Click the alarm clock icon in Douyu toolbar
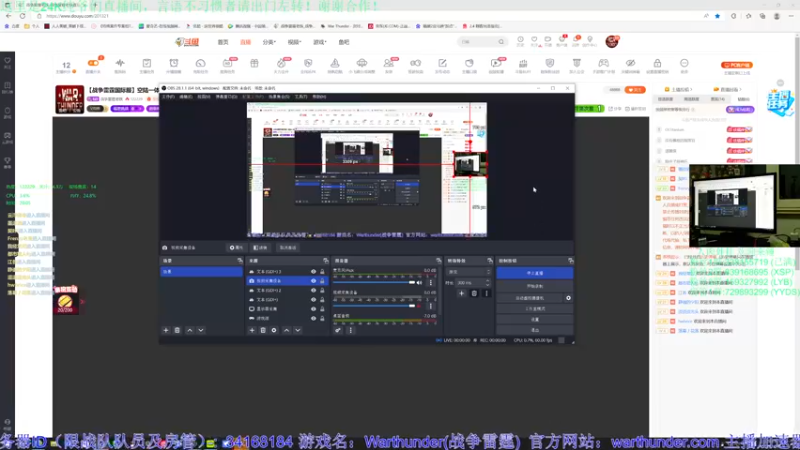800x450 pixels. [174, 63]
